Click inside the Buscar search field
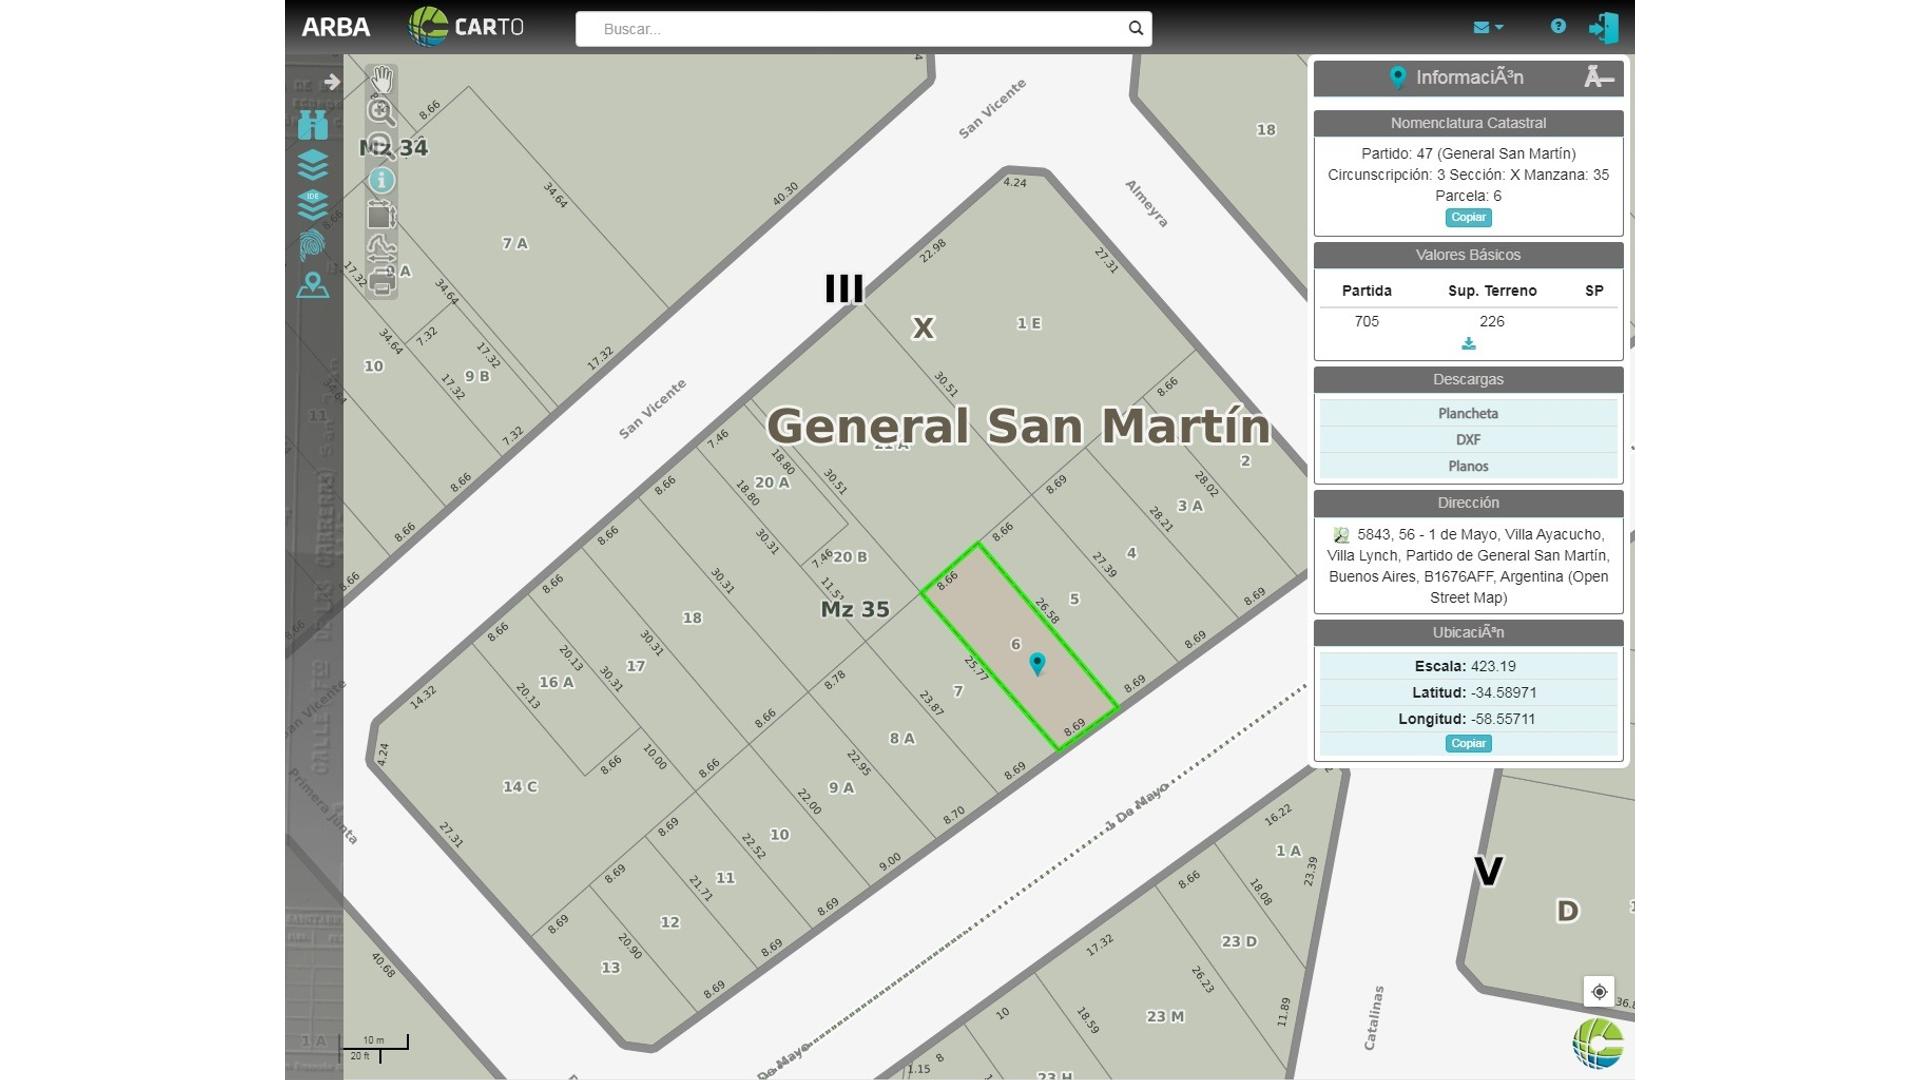This screenshot has width=1920, height=1080. (x=850, y=29)
